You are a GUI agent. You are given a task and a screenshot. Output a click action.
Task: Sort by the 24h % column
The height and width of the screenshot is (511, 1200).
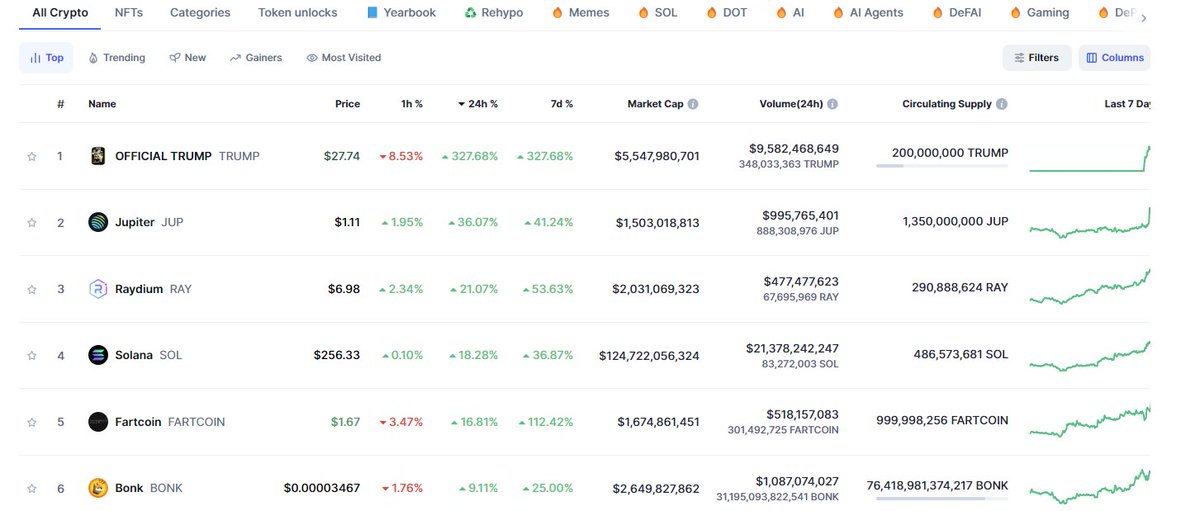click(478, 104)
